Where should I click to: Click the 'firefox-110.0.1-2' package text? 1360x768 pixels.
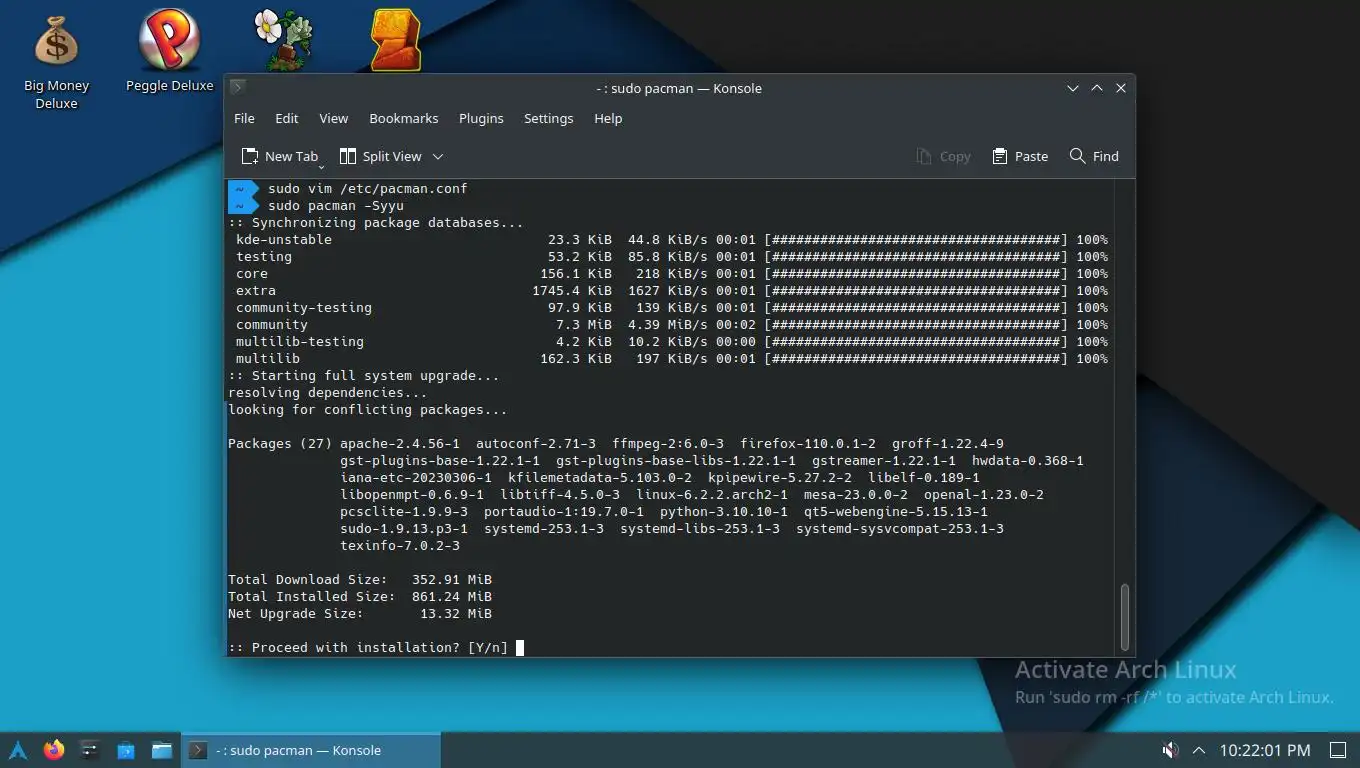point(808,444)
